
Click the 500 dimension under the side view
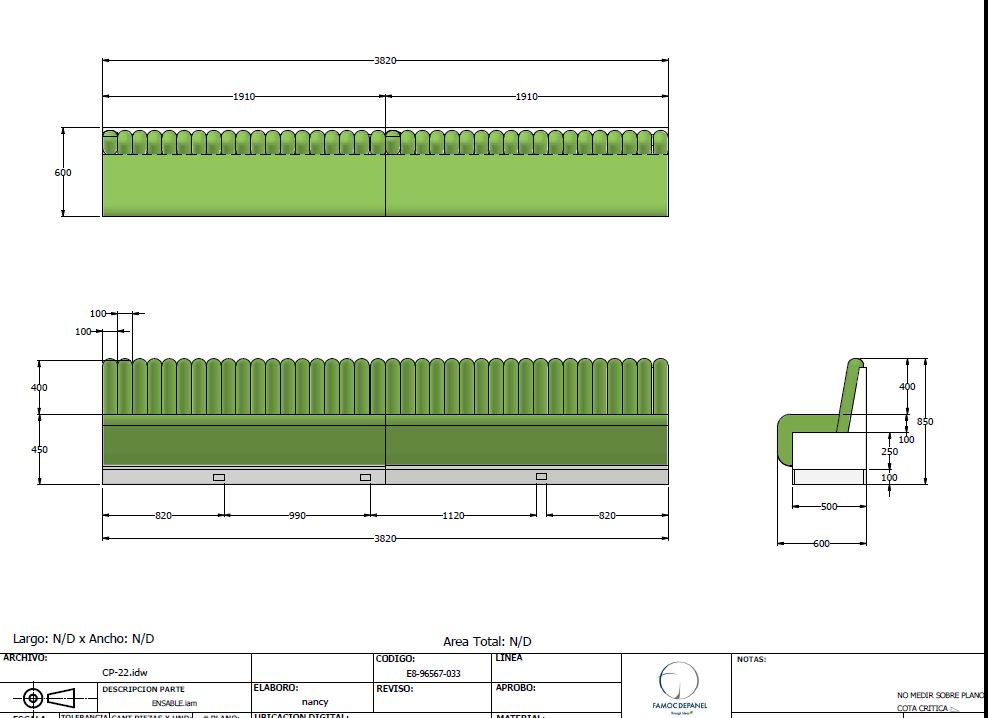tap(829, 507)
